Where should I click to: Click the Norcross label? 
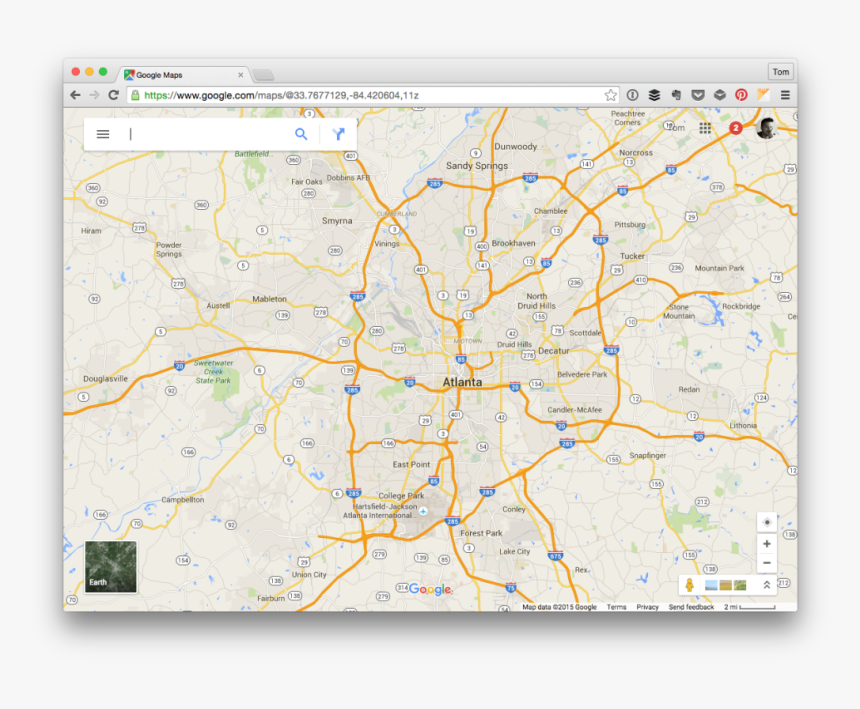click(x=636, y=152)
